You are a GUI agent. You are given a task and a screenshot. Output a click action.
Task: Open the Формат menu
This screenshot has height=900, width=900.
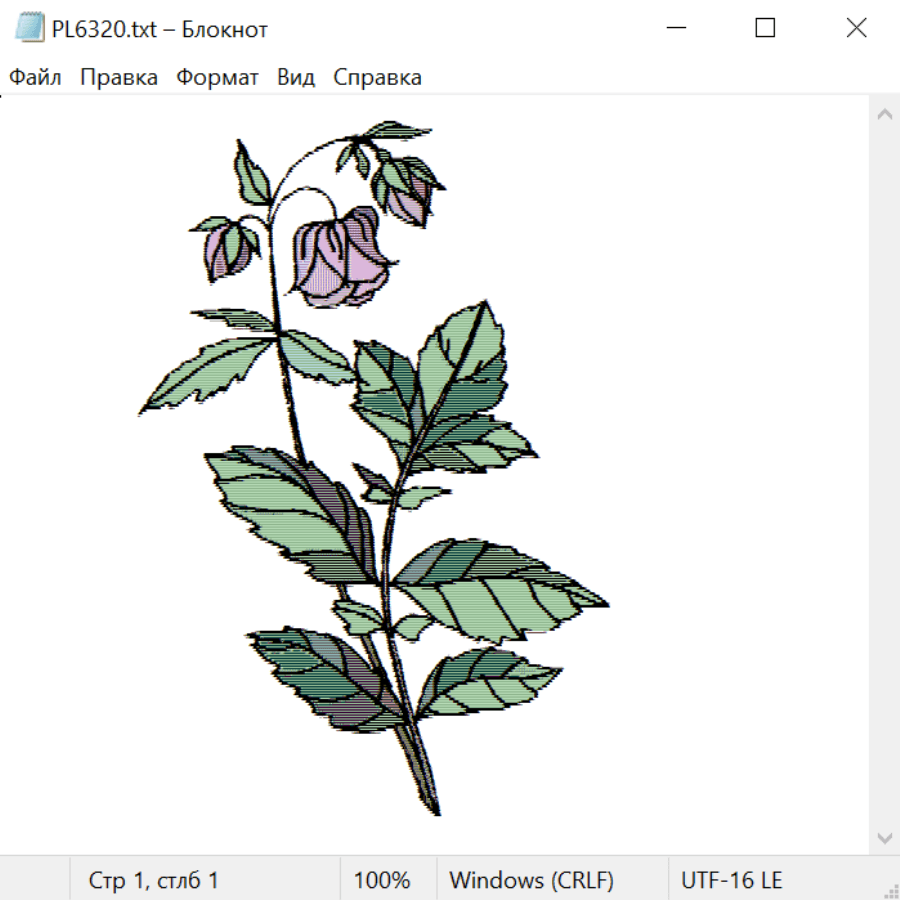[x=217, y=77]
